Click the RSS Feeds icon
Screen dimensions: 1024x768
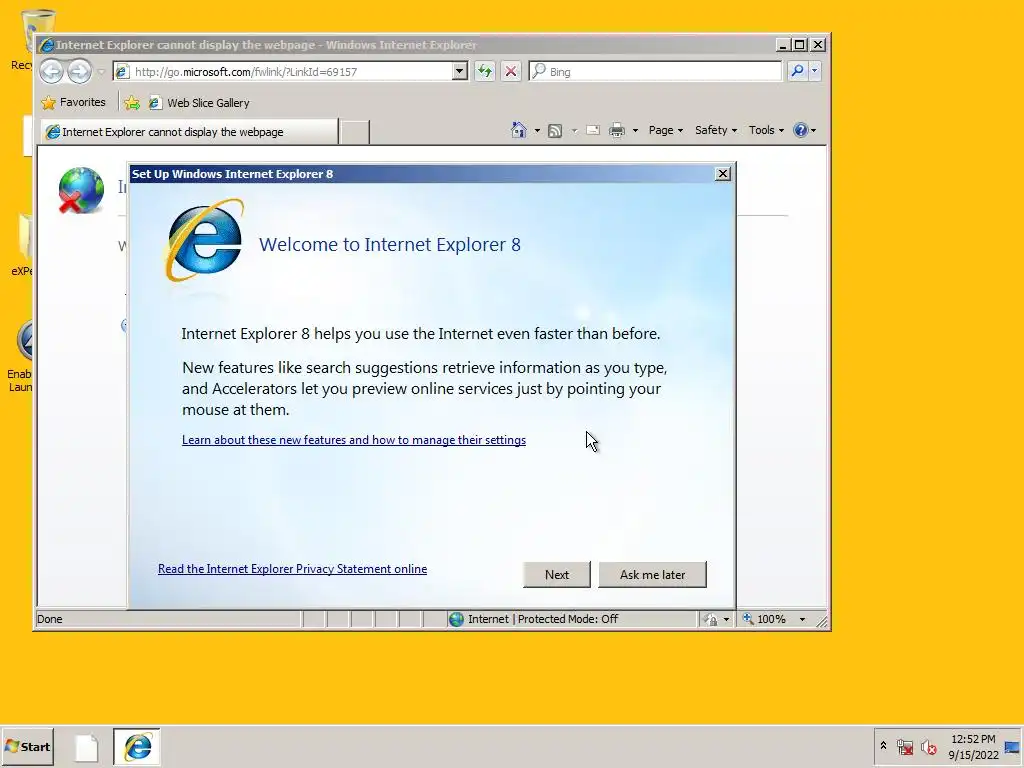(x=554, y=131)
